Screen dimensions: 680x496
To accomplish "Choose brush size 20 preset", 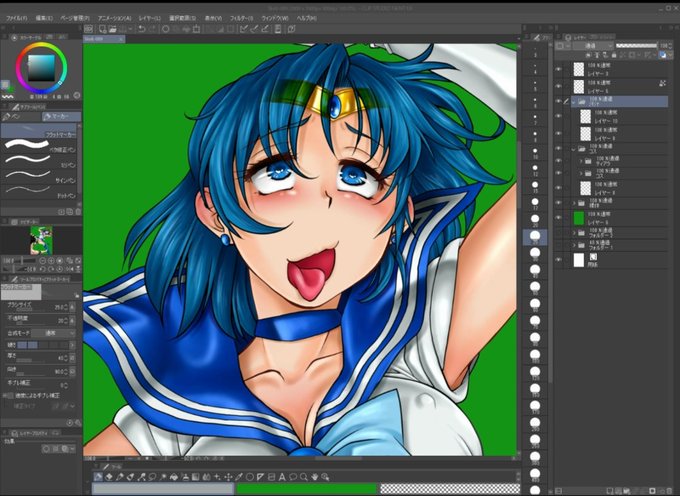I will click(x=535, y=220).
